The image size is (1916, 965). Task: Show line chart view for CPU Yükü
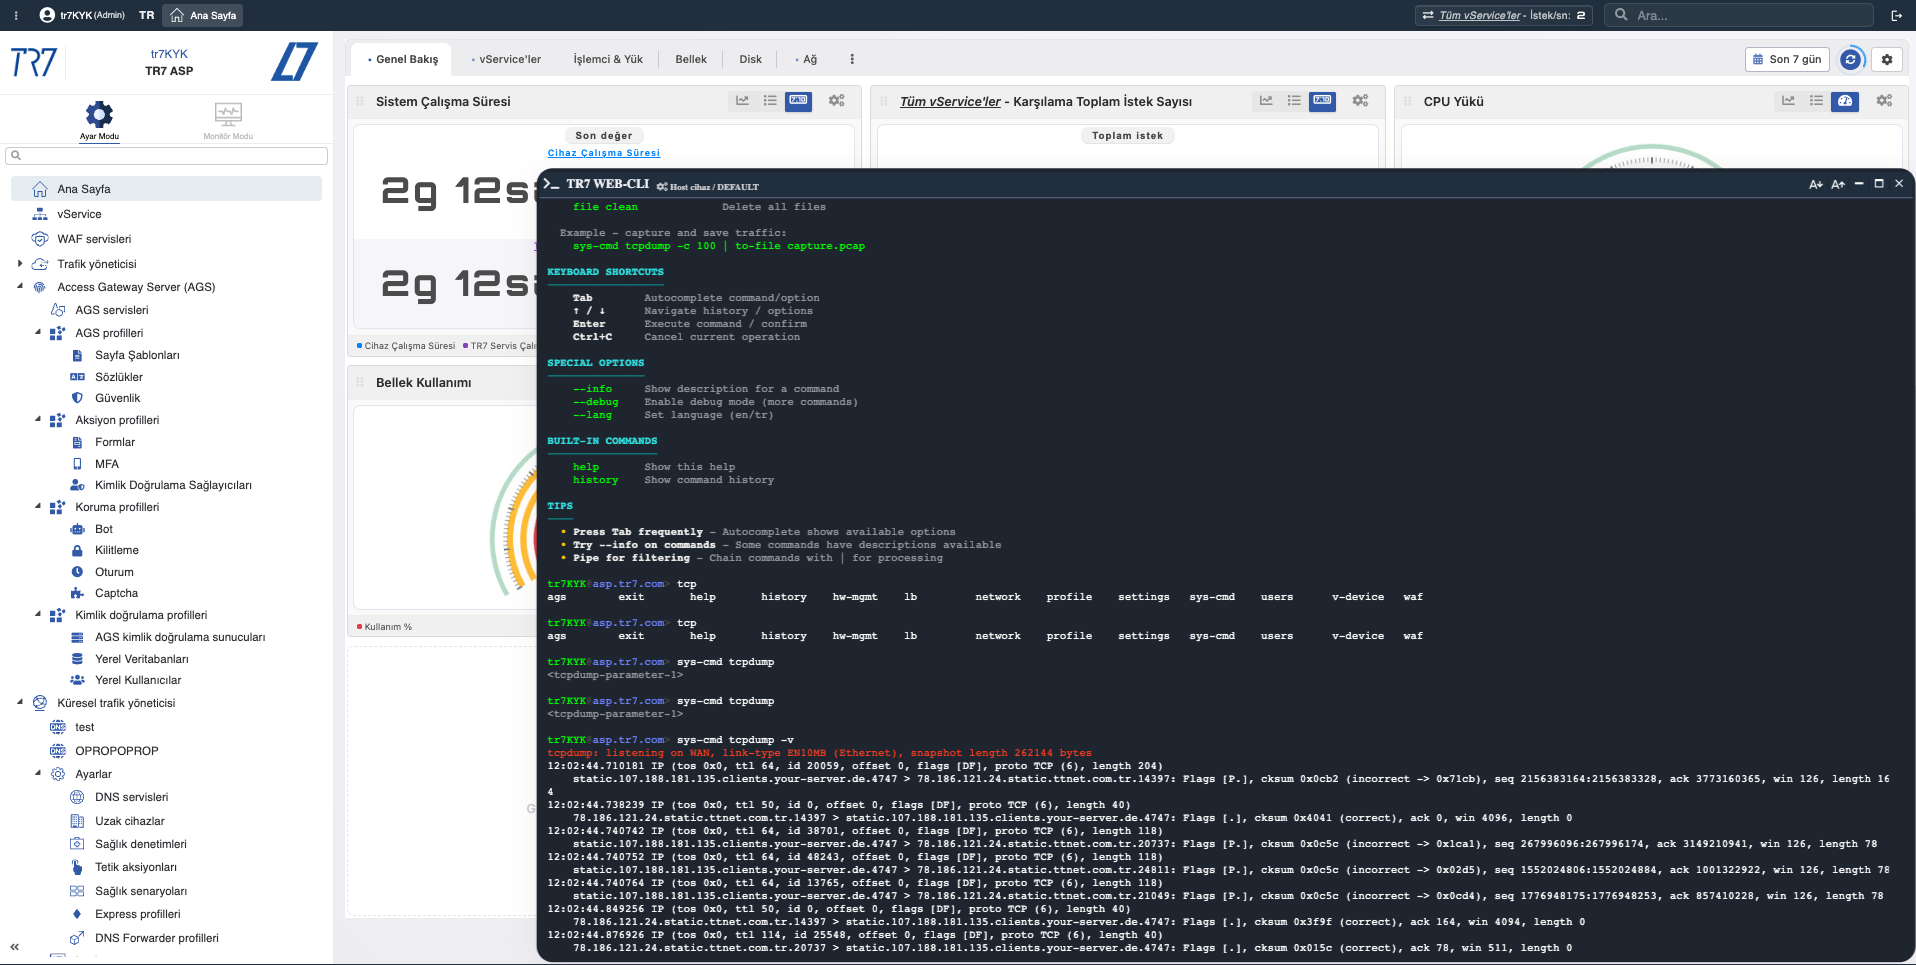coord(1788,101)
